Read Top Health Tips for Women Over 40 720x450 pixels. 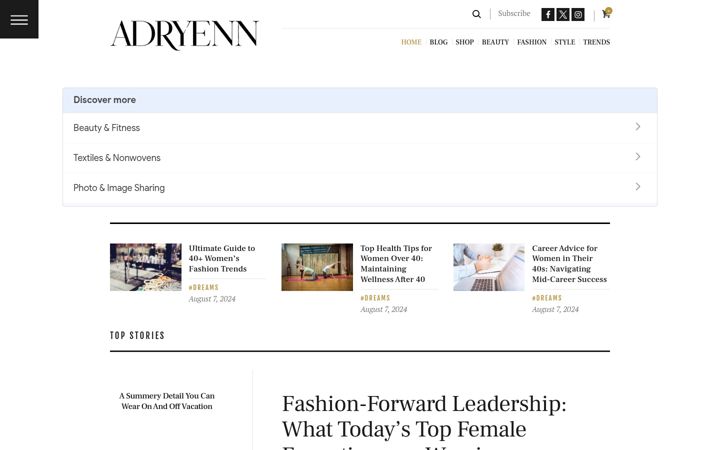396,264
